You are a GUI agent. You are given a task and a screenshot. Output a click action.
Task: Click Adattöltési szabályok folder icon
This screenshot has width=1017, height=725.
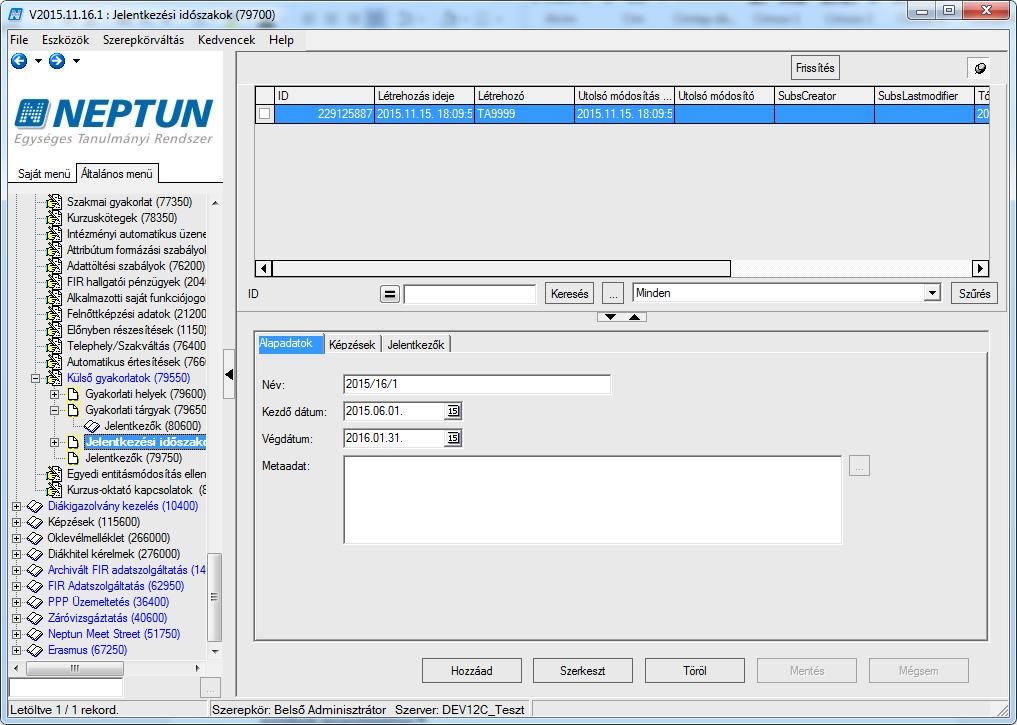pyautogui.click(x=55, y=266)
